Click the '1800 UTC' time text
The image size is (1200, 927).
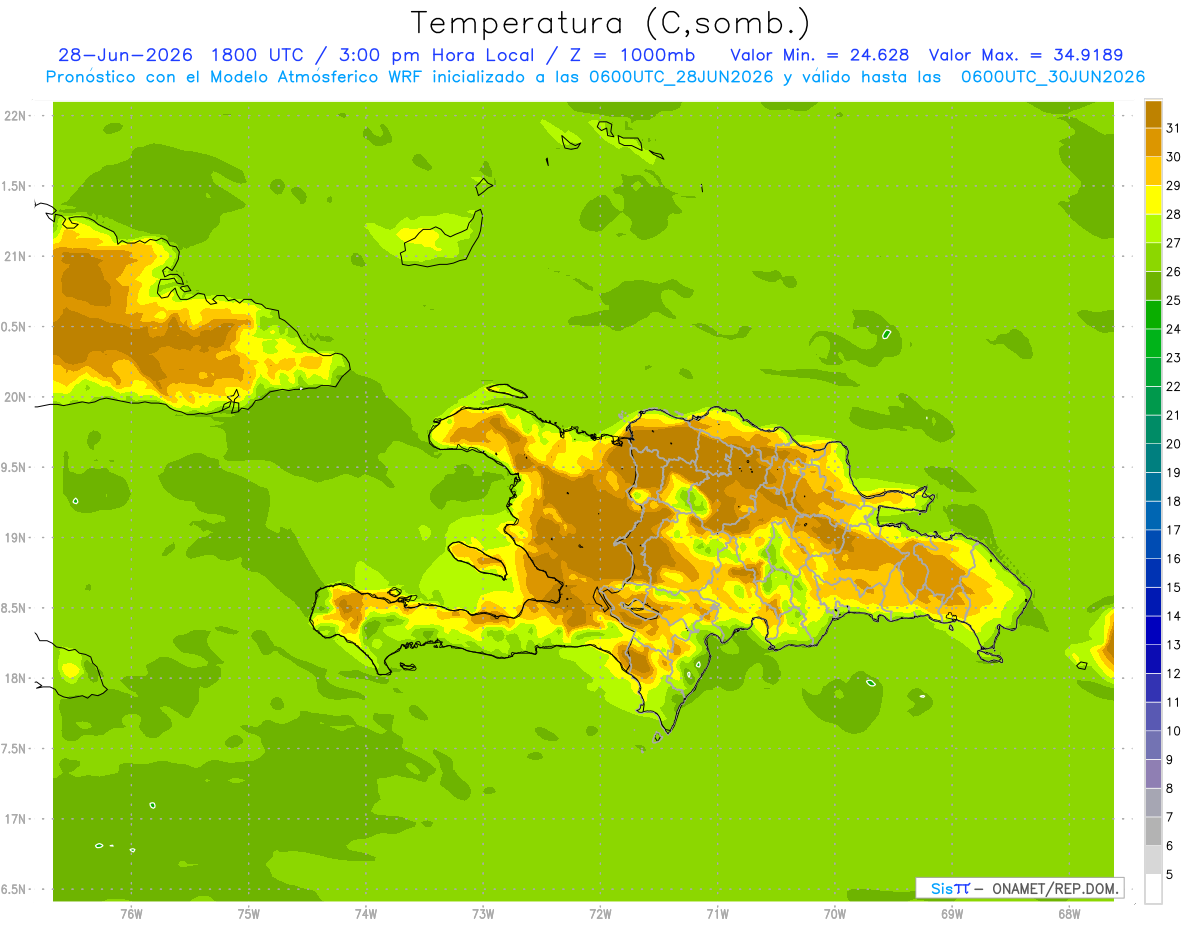pyautogui.click(x=260, y=55)
